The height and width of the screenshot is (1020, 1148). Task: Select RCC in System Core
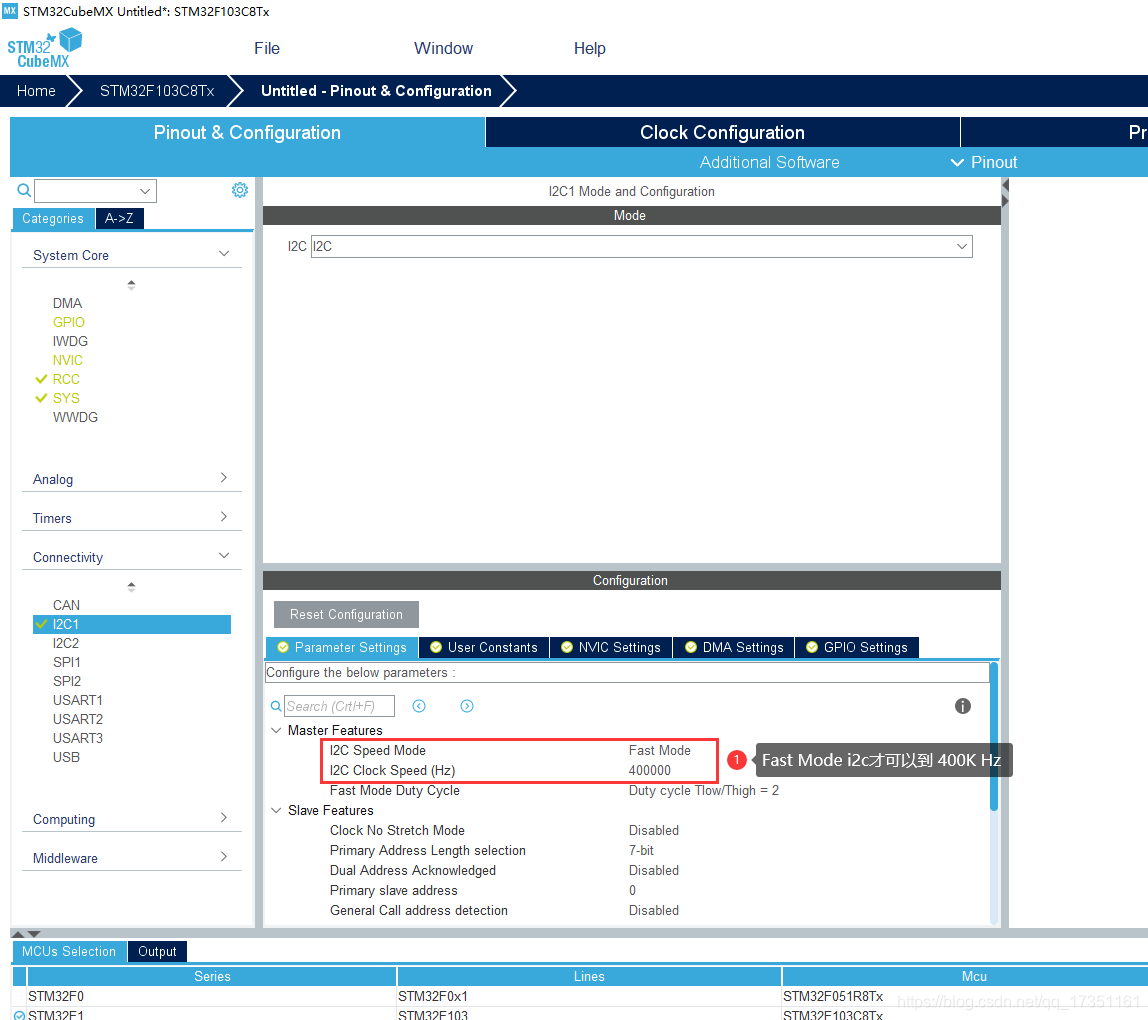coord(66,379)
